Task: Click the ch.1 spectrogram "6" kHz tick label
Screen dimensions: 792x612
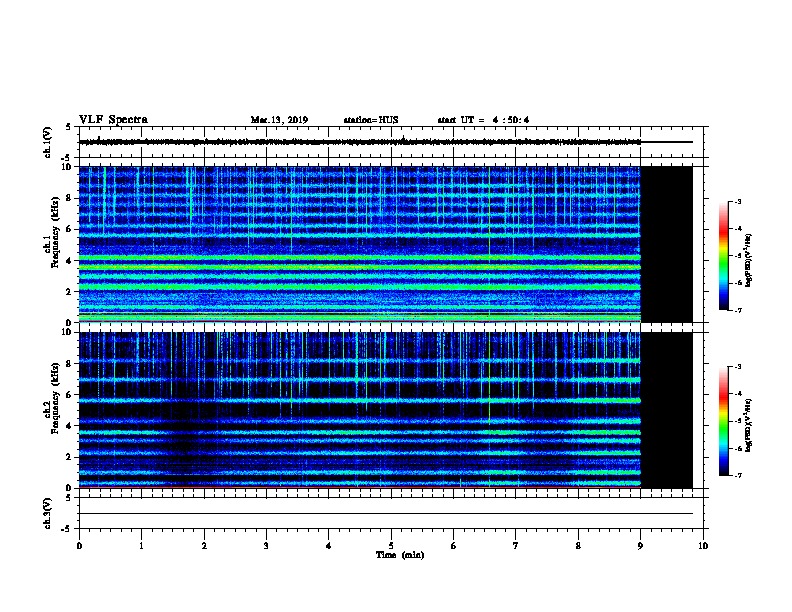Action: [70, 229]
